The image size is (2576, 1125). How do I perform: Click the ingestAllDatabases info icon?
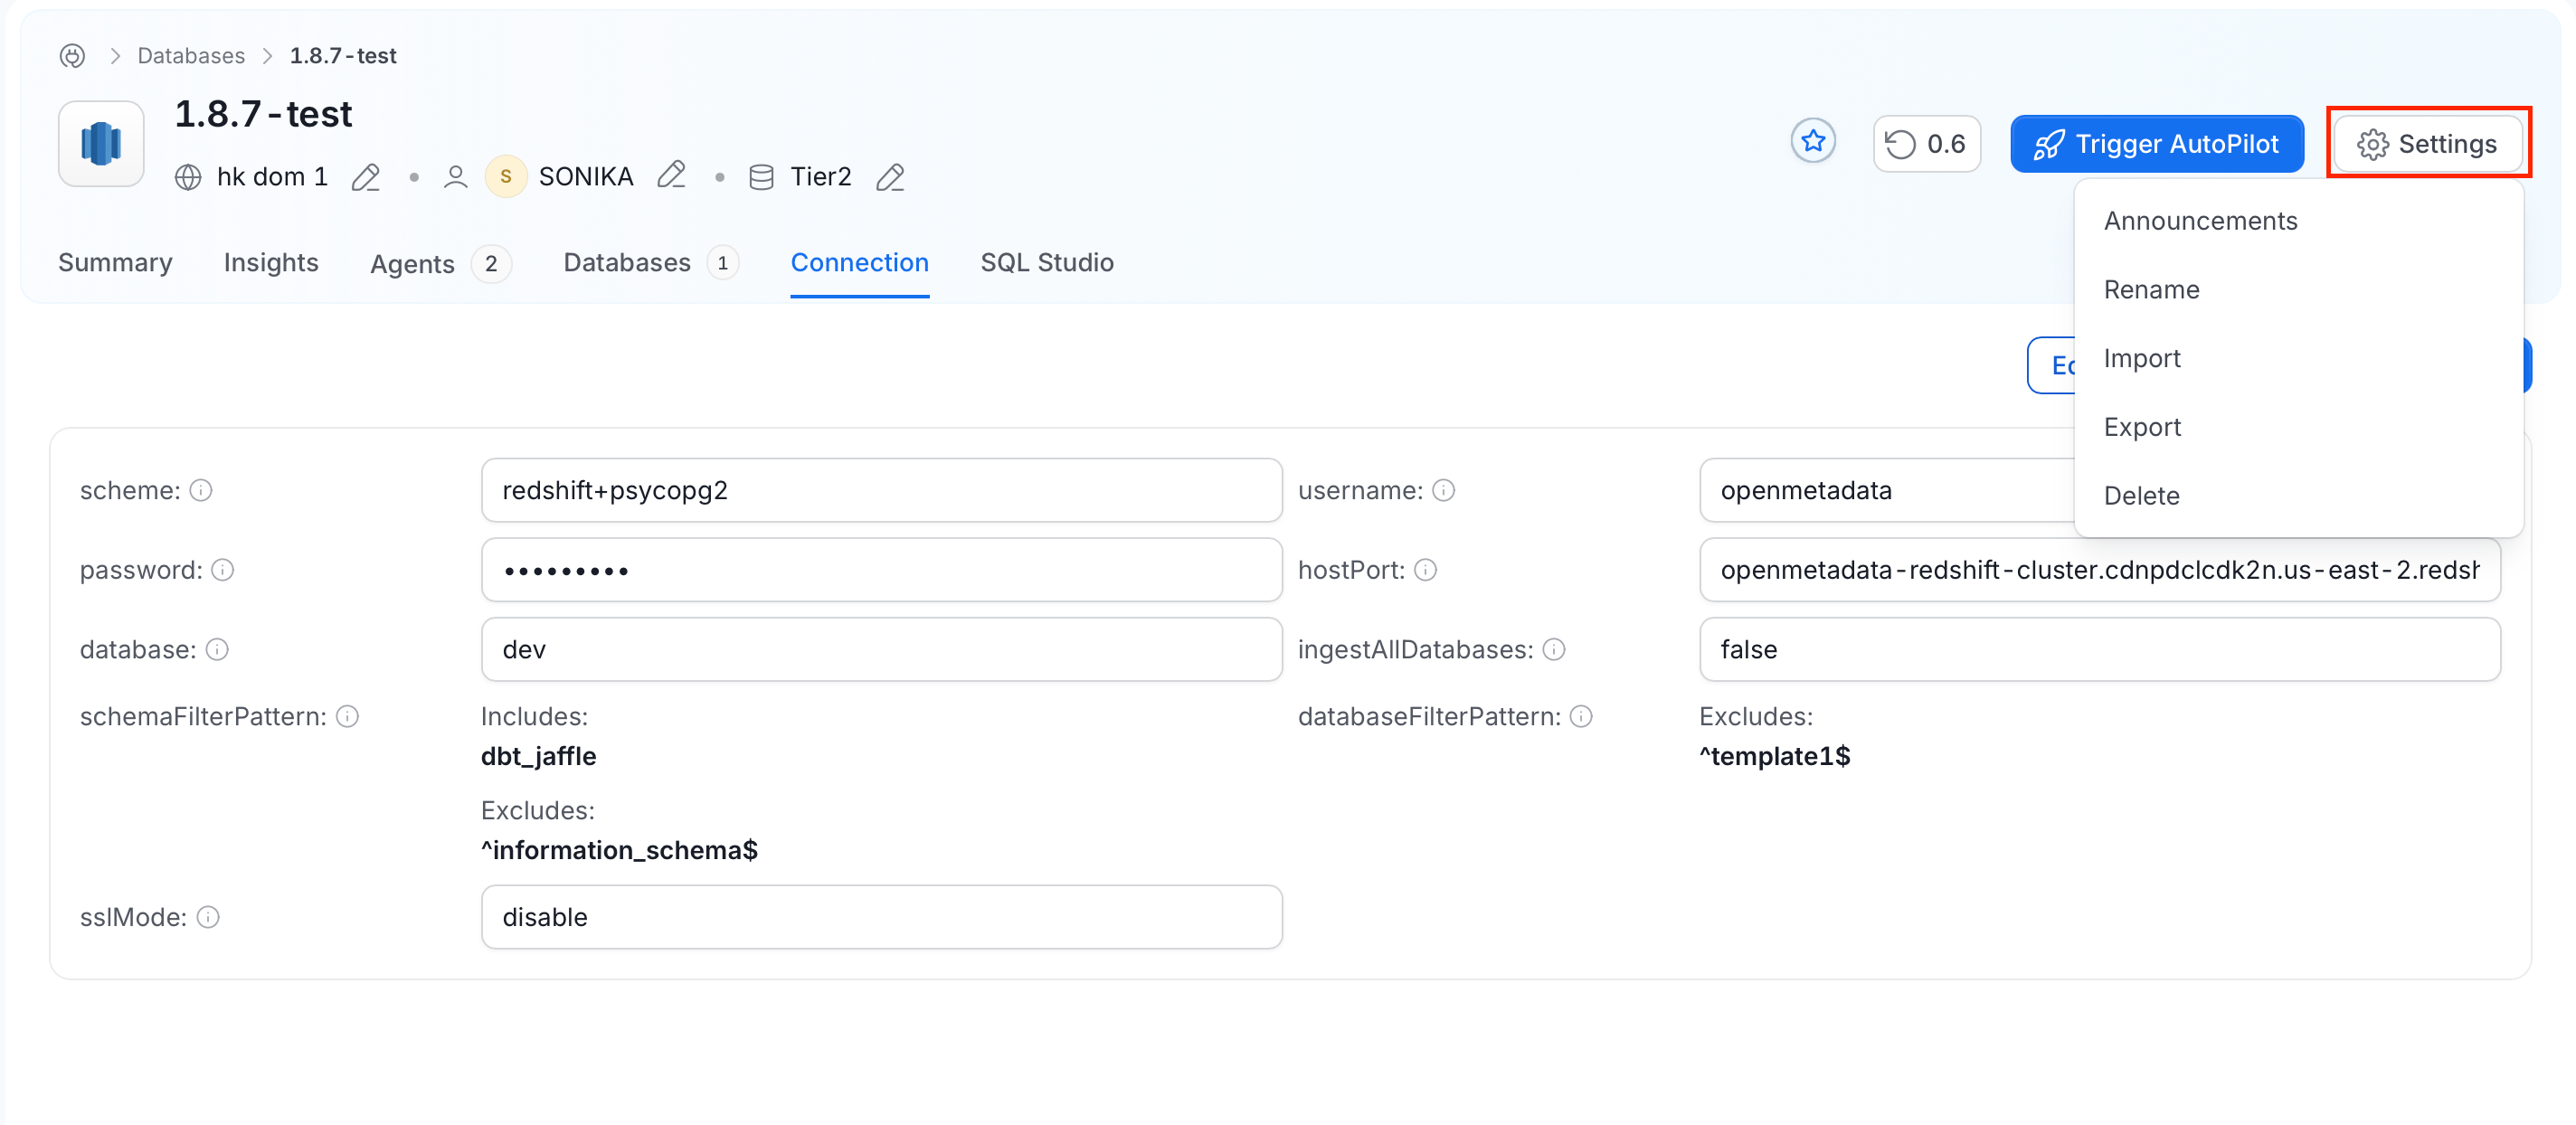pos(1554,650)
